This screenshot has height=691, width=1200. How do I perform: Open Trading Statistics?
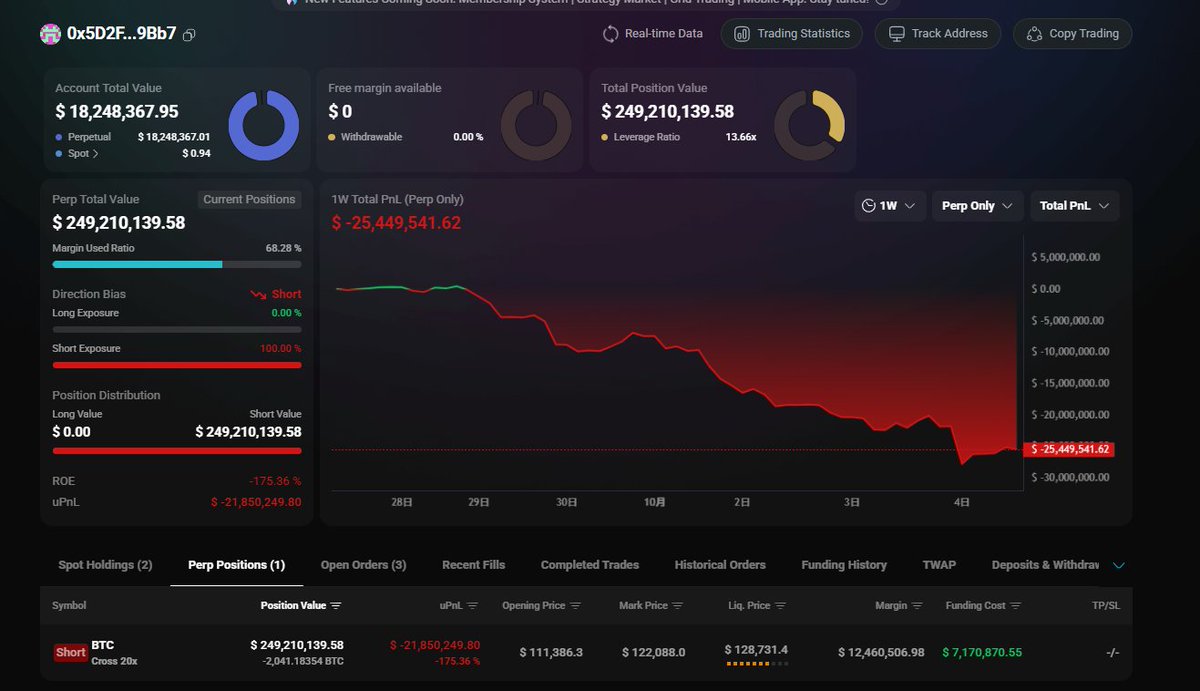click(x=792, y=33)
